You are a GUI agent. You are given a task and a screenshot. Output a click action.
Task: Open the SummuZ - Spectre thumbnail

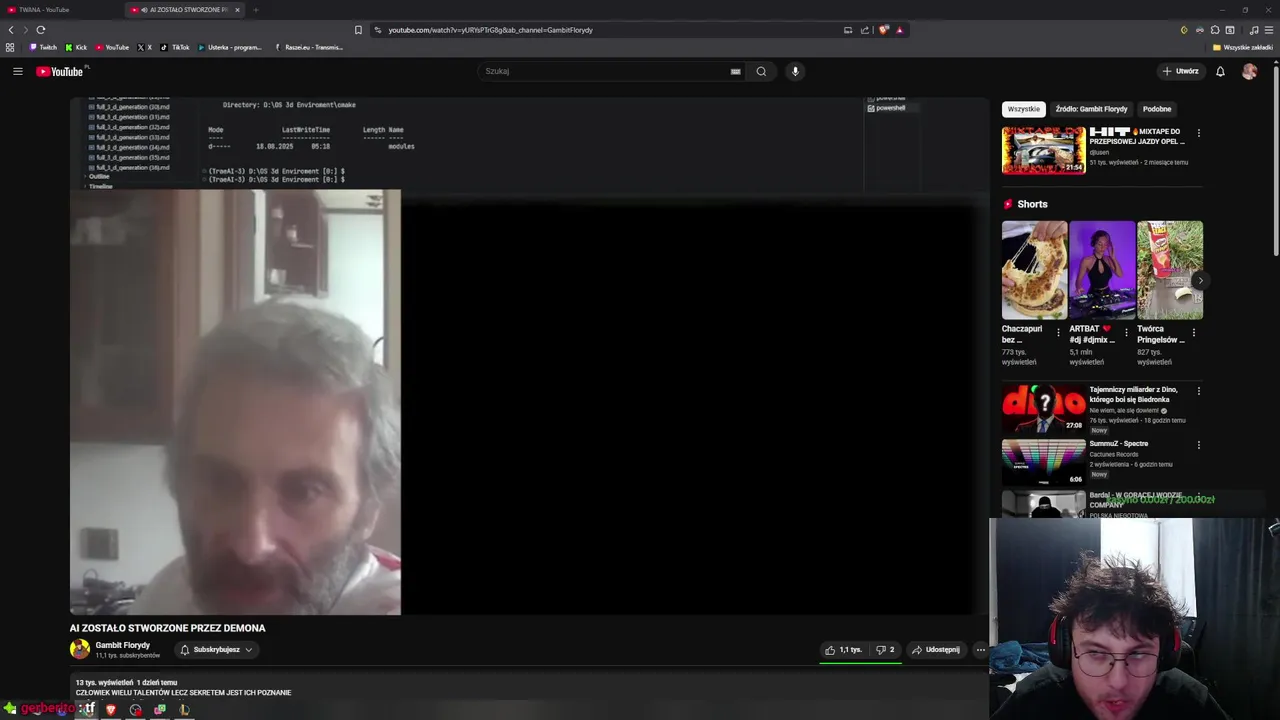pyautogui.click(x=1044, y=463)
